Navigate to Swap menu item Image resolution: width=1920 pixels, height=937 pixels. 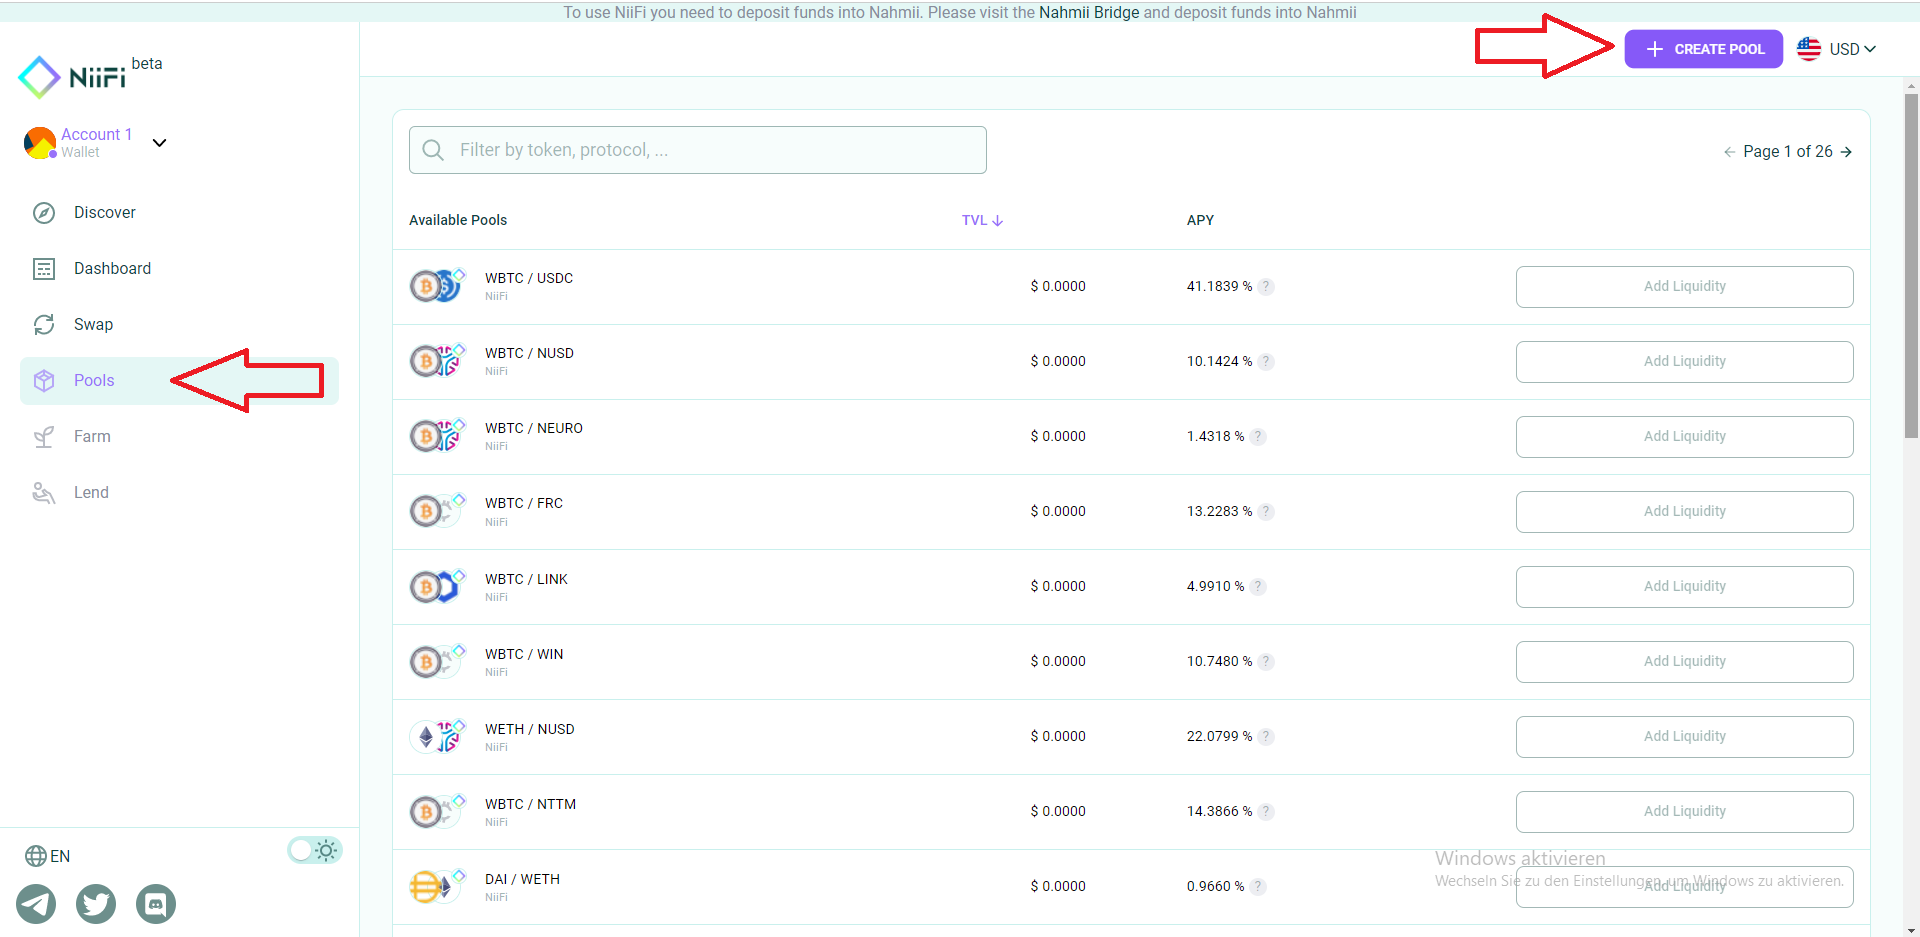(179, 324)
